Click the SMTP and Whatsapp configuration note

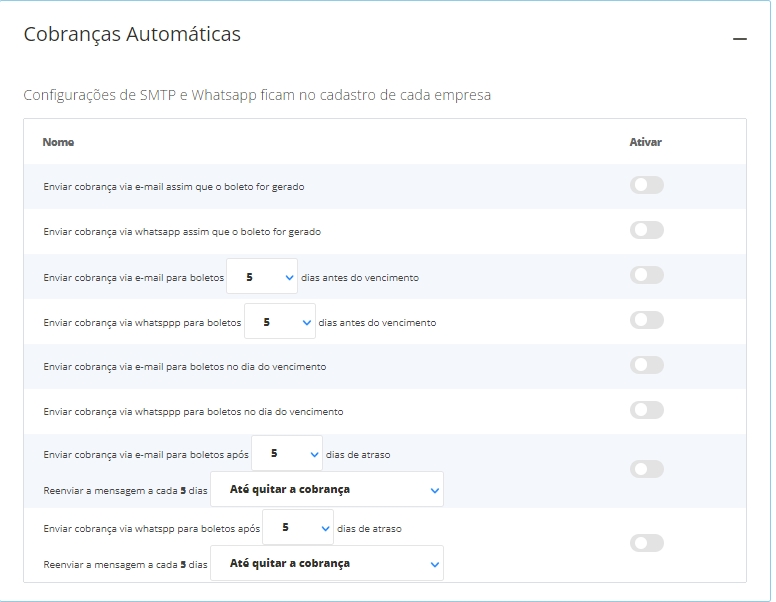click(x=257, y=95)
